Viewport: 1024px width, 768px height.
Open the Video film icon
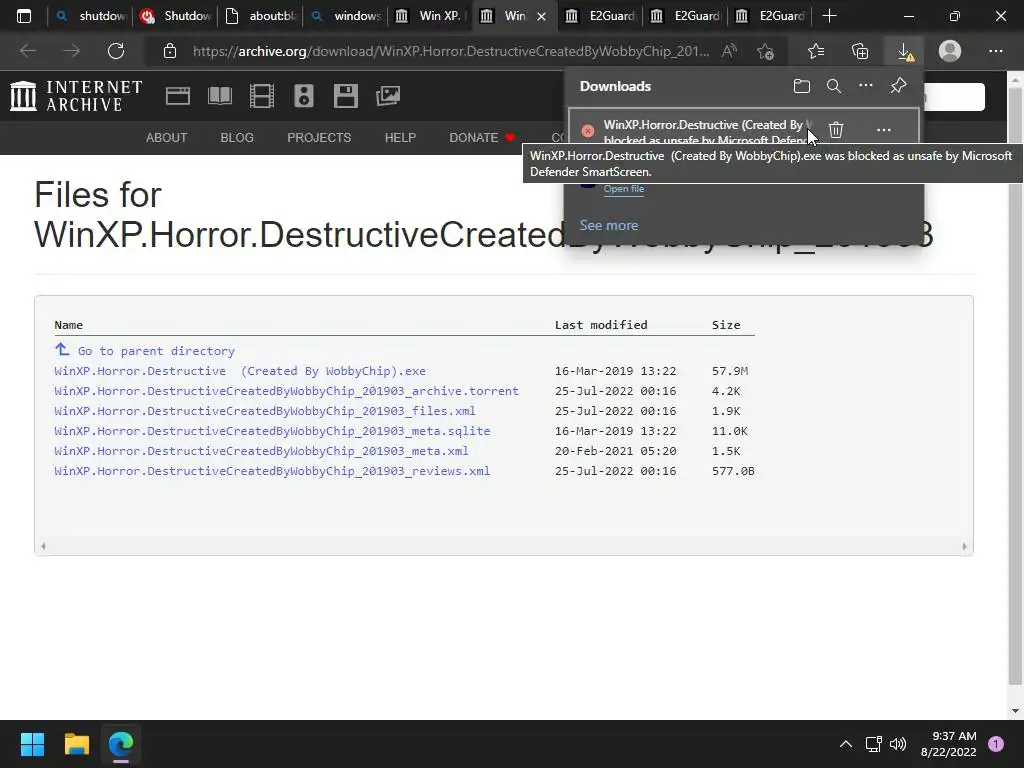coord(261,96)
